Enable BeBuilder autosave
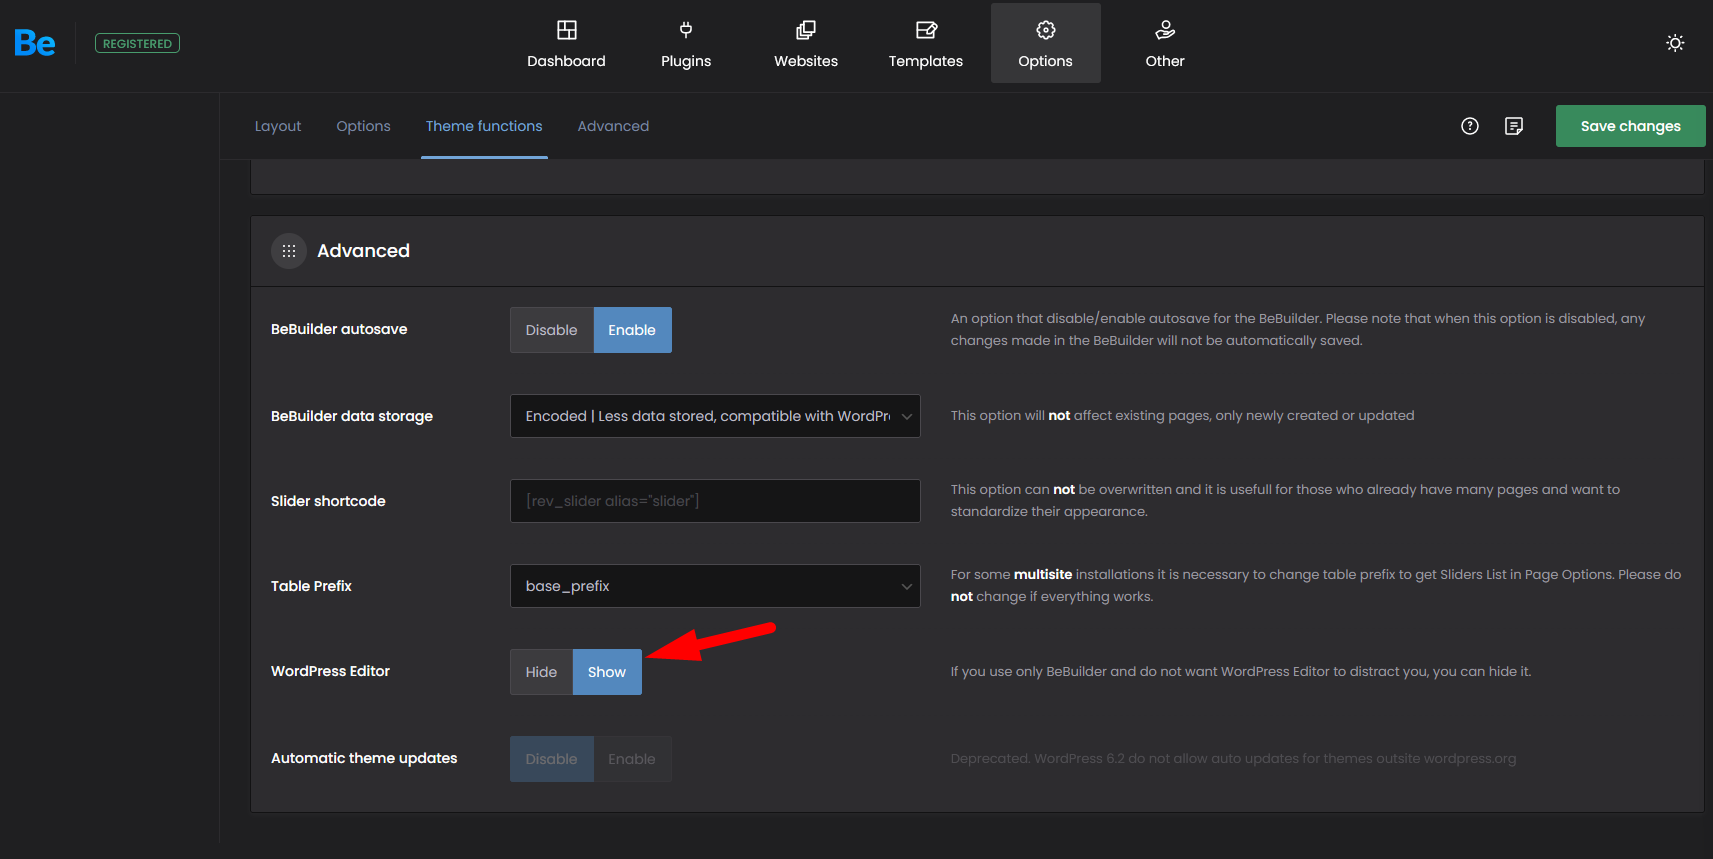Screen dimensions: 1713x859 (632, 330)
